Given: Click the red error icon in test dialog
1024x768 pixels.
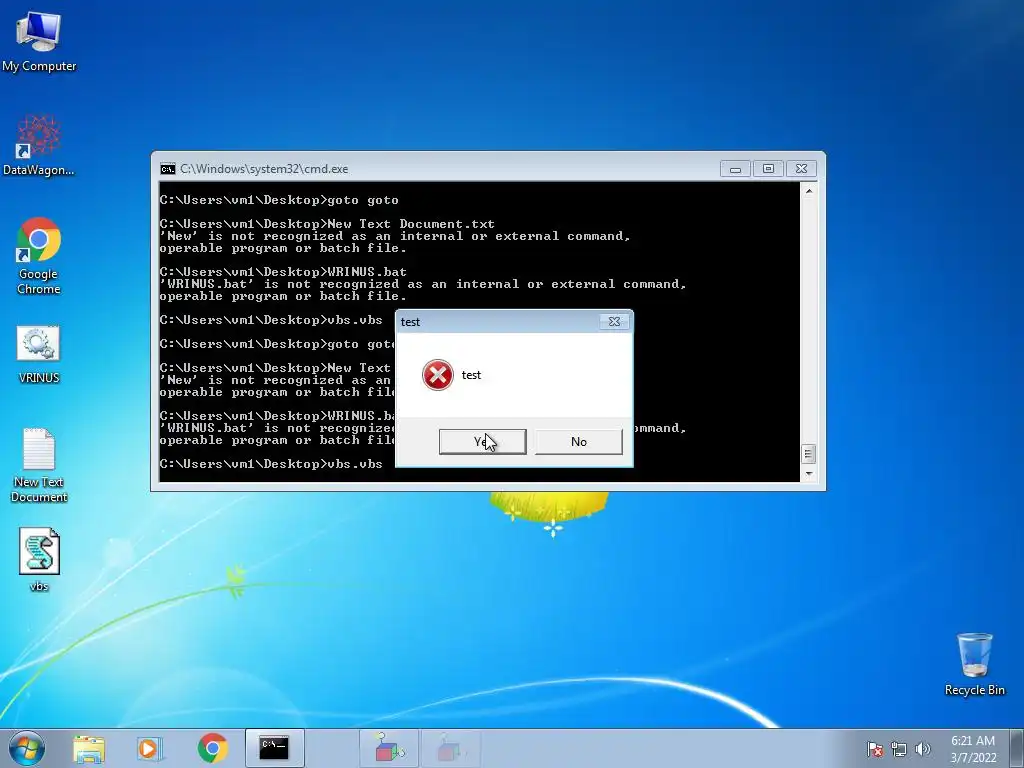Looking at the screenshot, I should point(438,375).
